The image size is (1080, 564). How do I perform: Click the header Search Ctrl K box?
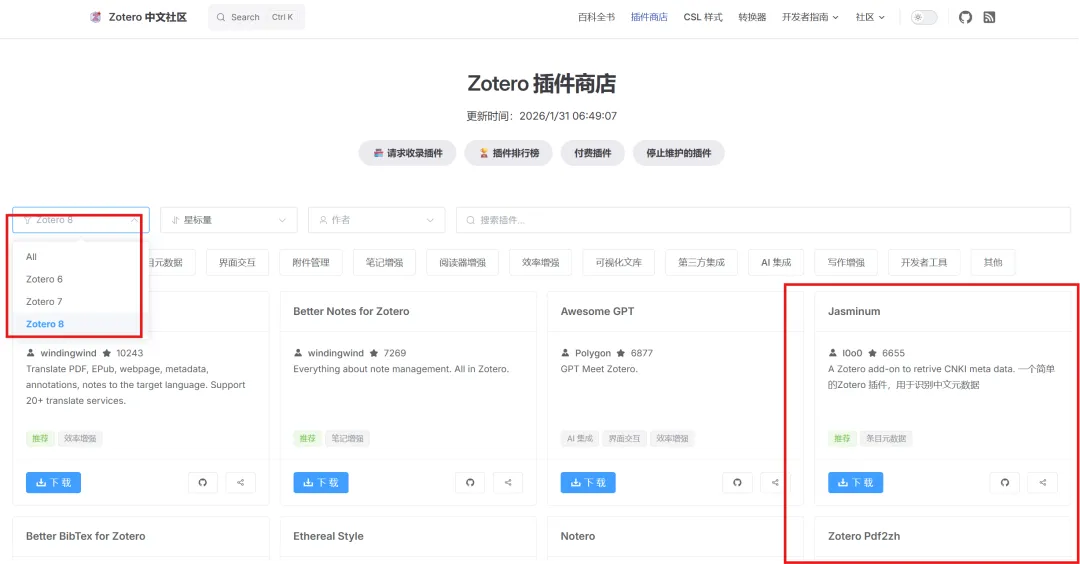pyautogui.click(x=256, y=17)
